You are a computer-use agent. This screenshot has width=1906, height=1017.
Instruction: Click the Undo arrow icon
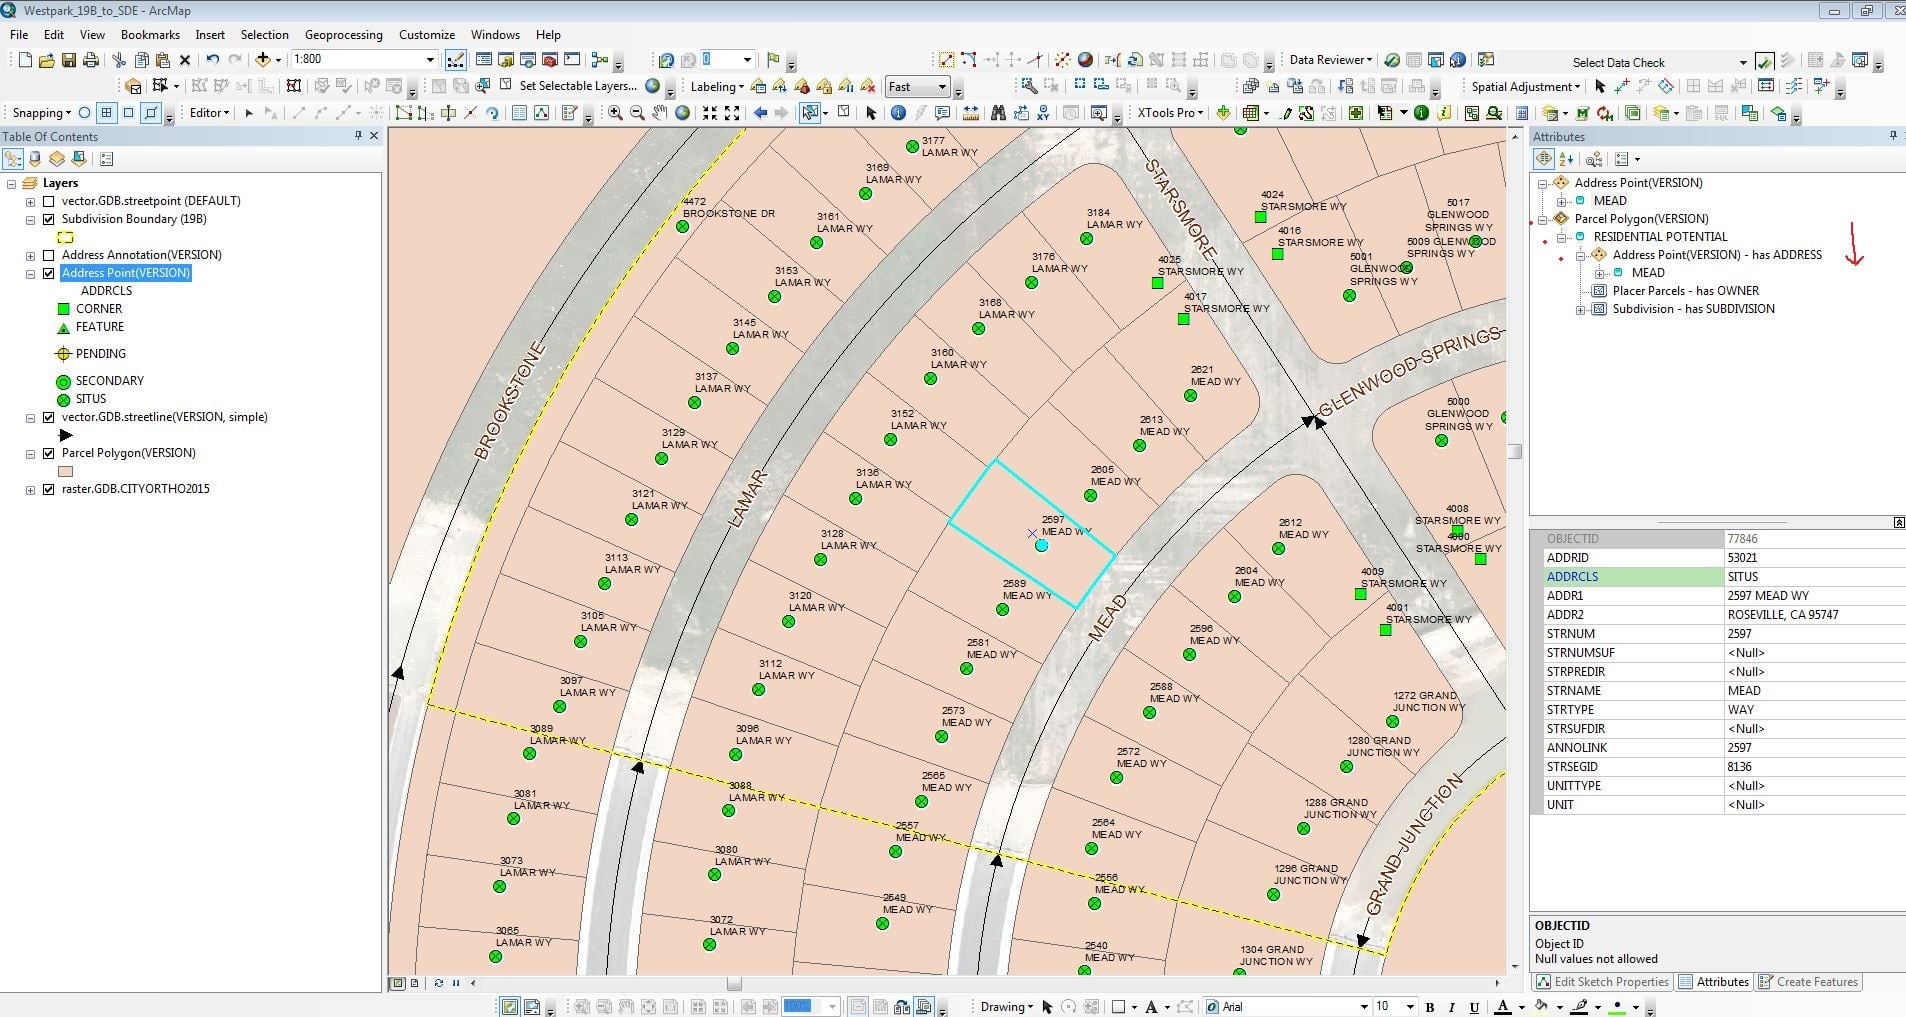212,60
